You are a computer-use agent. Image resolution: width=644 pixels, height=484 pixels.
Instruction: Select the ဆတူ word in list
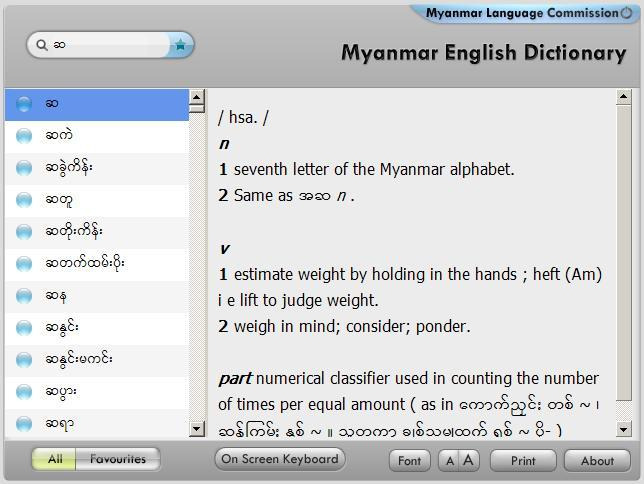(97, 201)
